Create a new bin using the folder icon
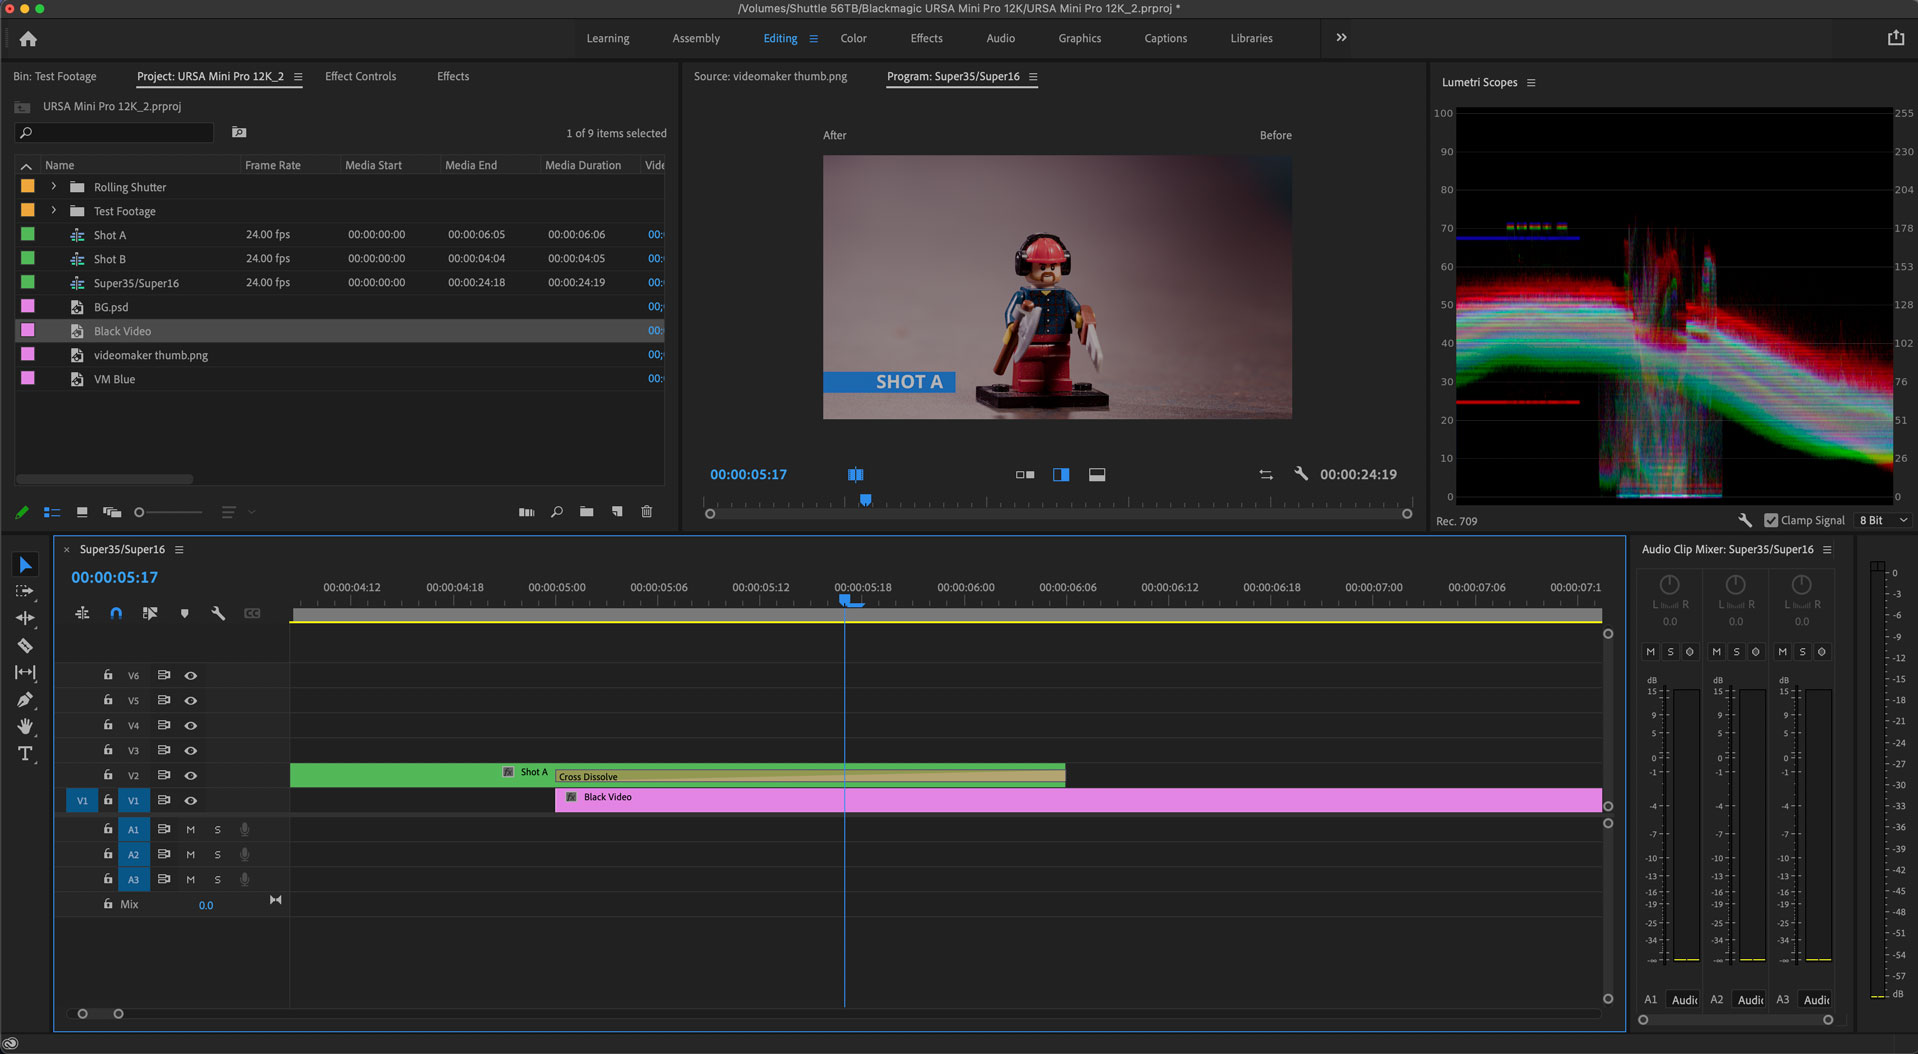1918x1054 pixels. pos(586,511)
